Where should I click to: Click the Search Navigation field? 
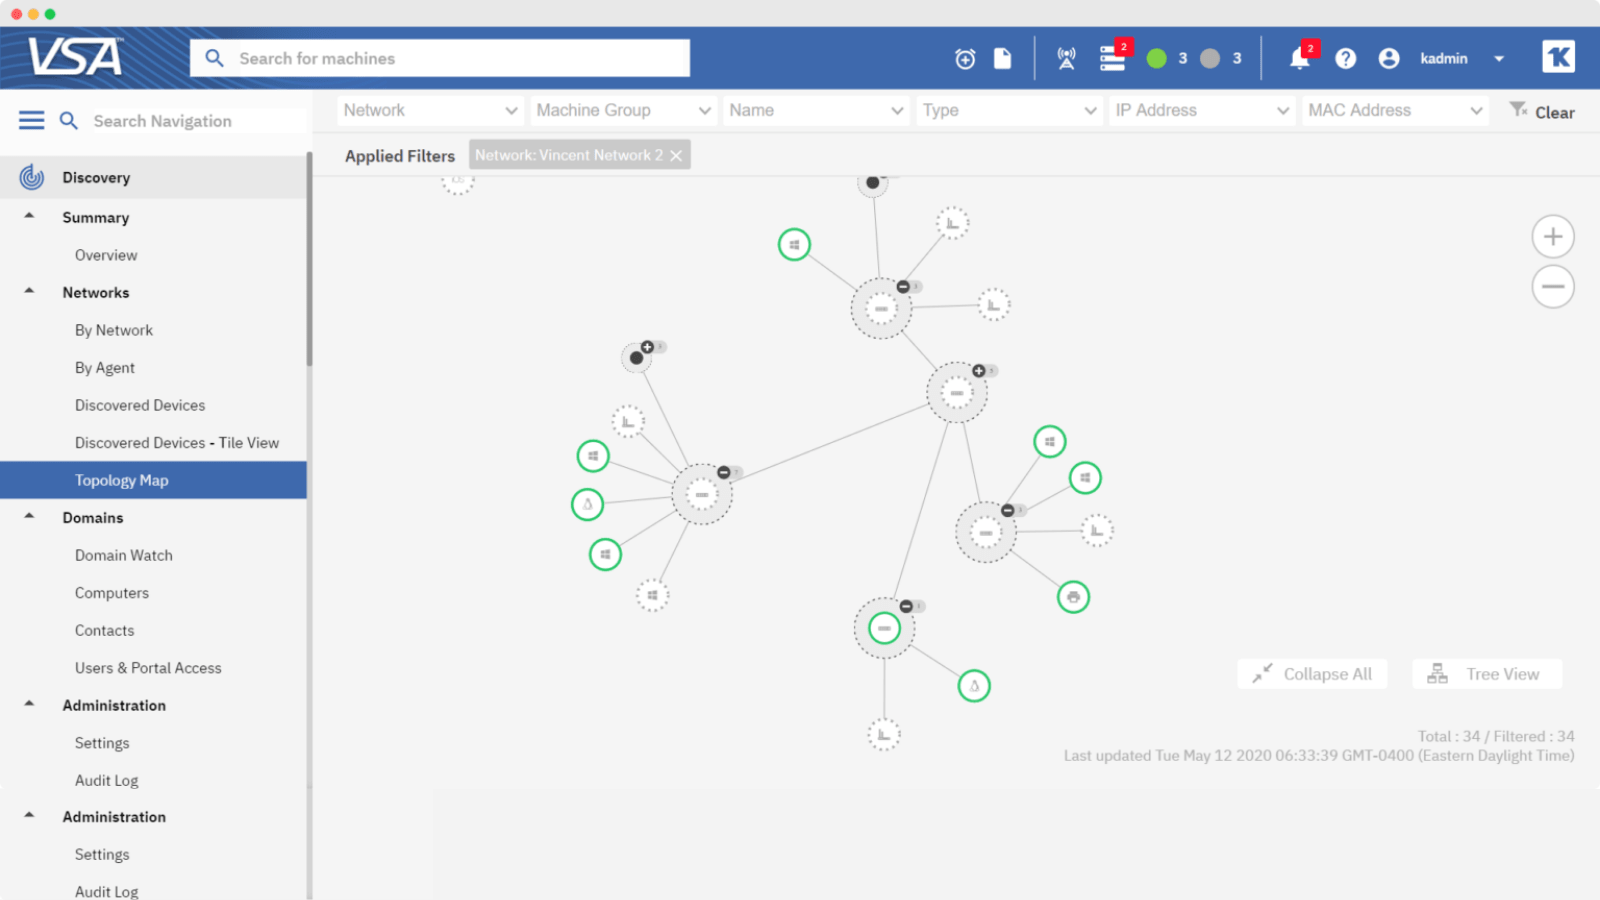pyautogui.click(x=198, y=121)
